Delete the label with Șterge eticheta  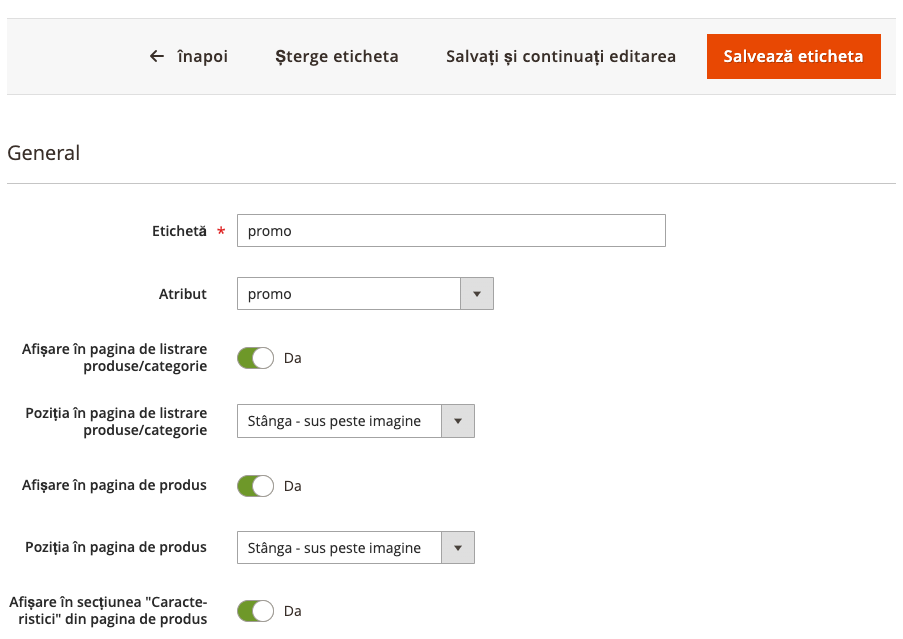337,56
